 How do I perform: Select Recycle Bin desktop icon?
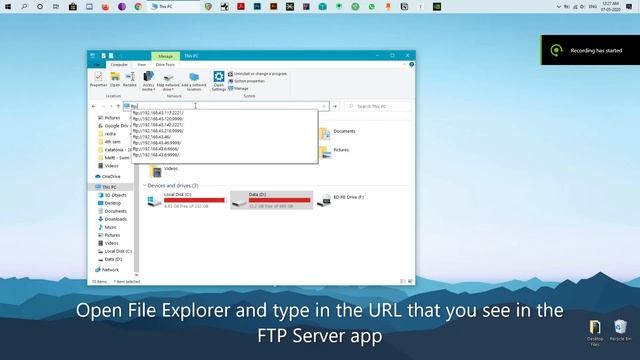(x=620, y=330)
